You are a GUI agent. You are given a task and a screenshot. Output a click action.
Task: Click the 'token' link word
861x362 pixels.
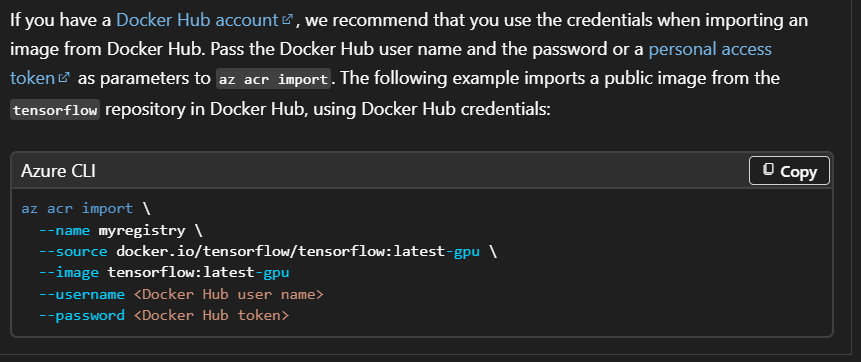(33, 78)
